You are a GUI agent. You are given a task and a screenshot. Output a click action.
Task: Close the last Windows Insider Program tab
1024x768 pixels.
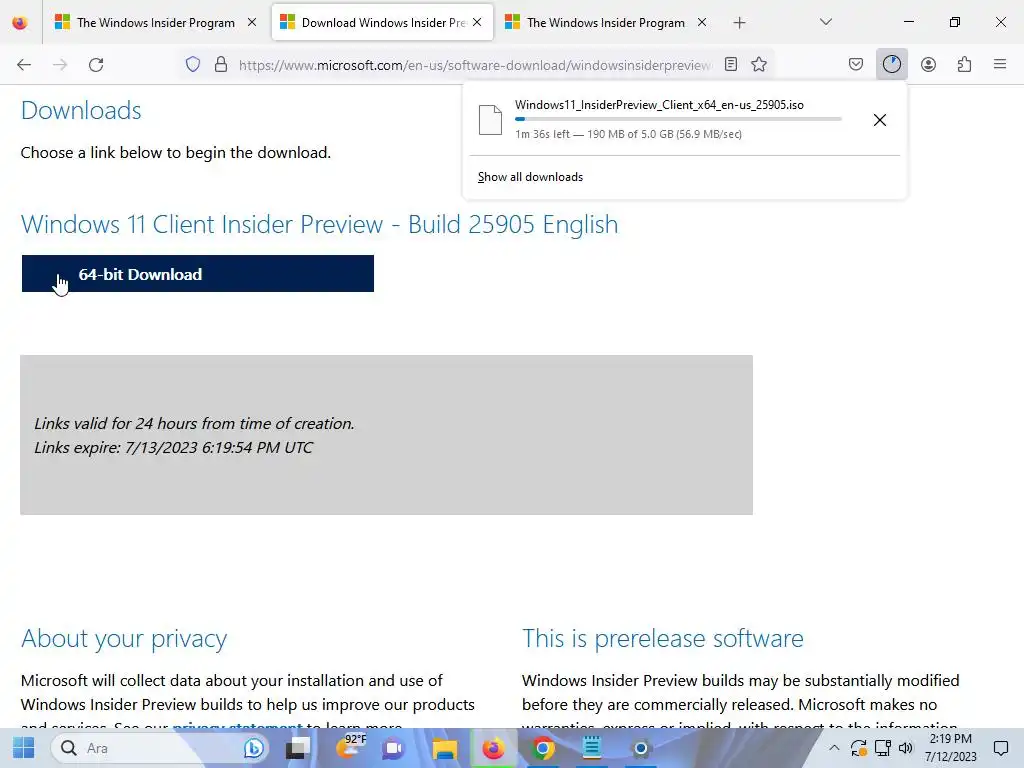(702, 22)
